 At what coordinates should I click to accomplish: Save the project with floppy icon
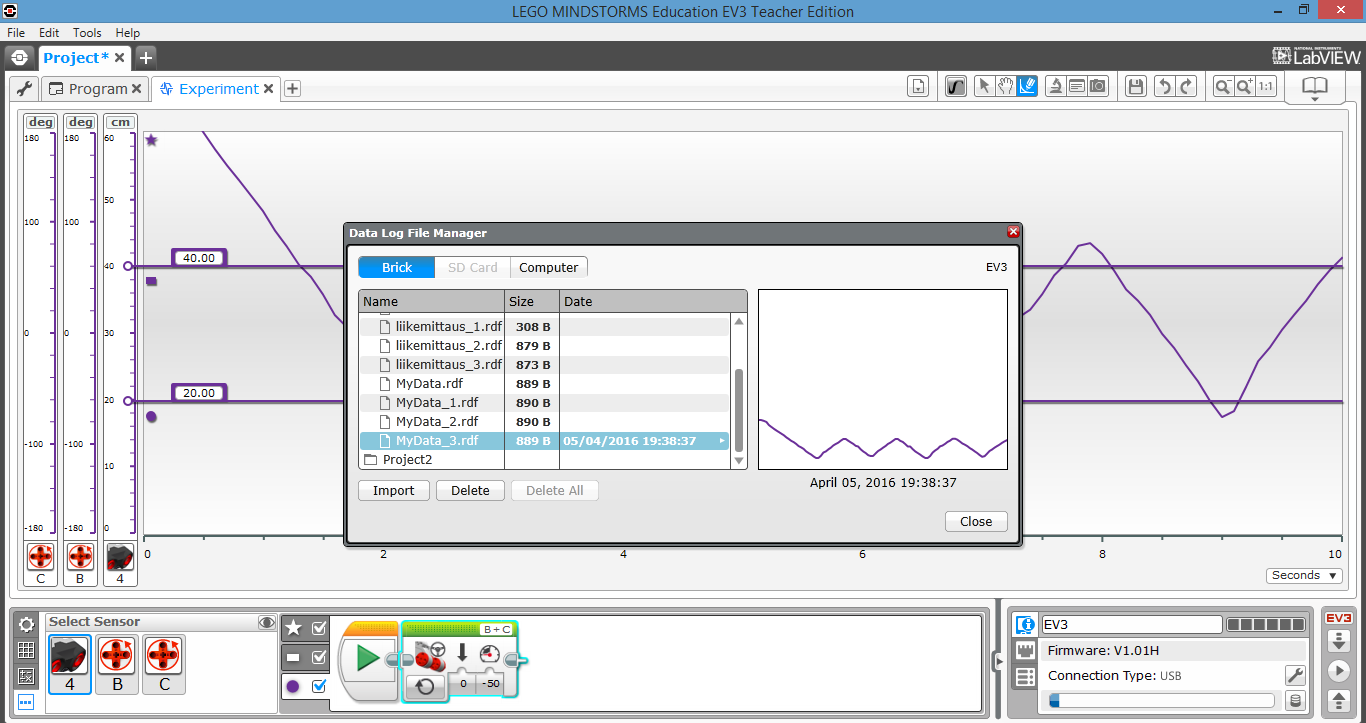(x=1135, y=87)
